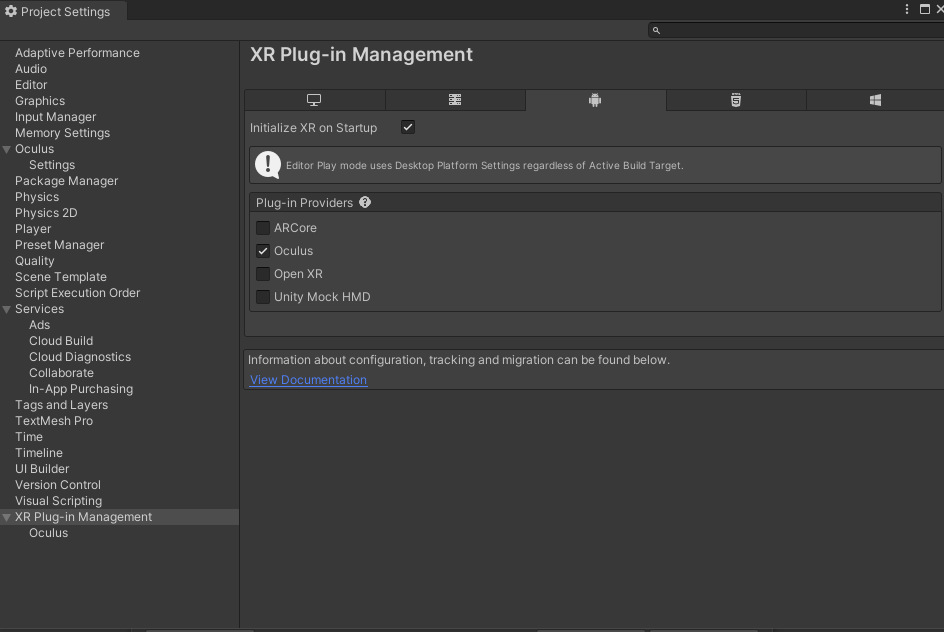Select Player settings
944x632 pixels.
click(x=33, y=229)
